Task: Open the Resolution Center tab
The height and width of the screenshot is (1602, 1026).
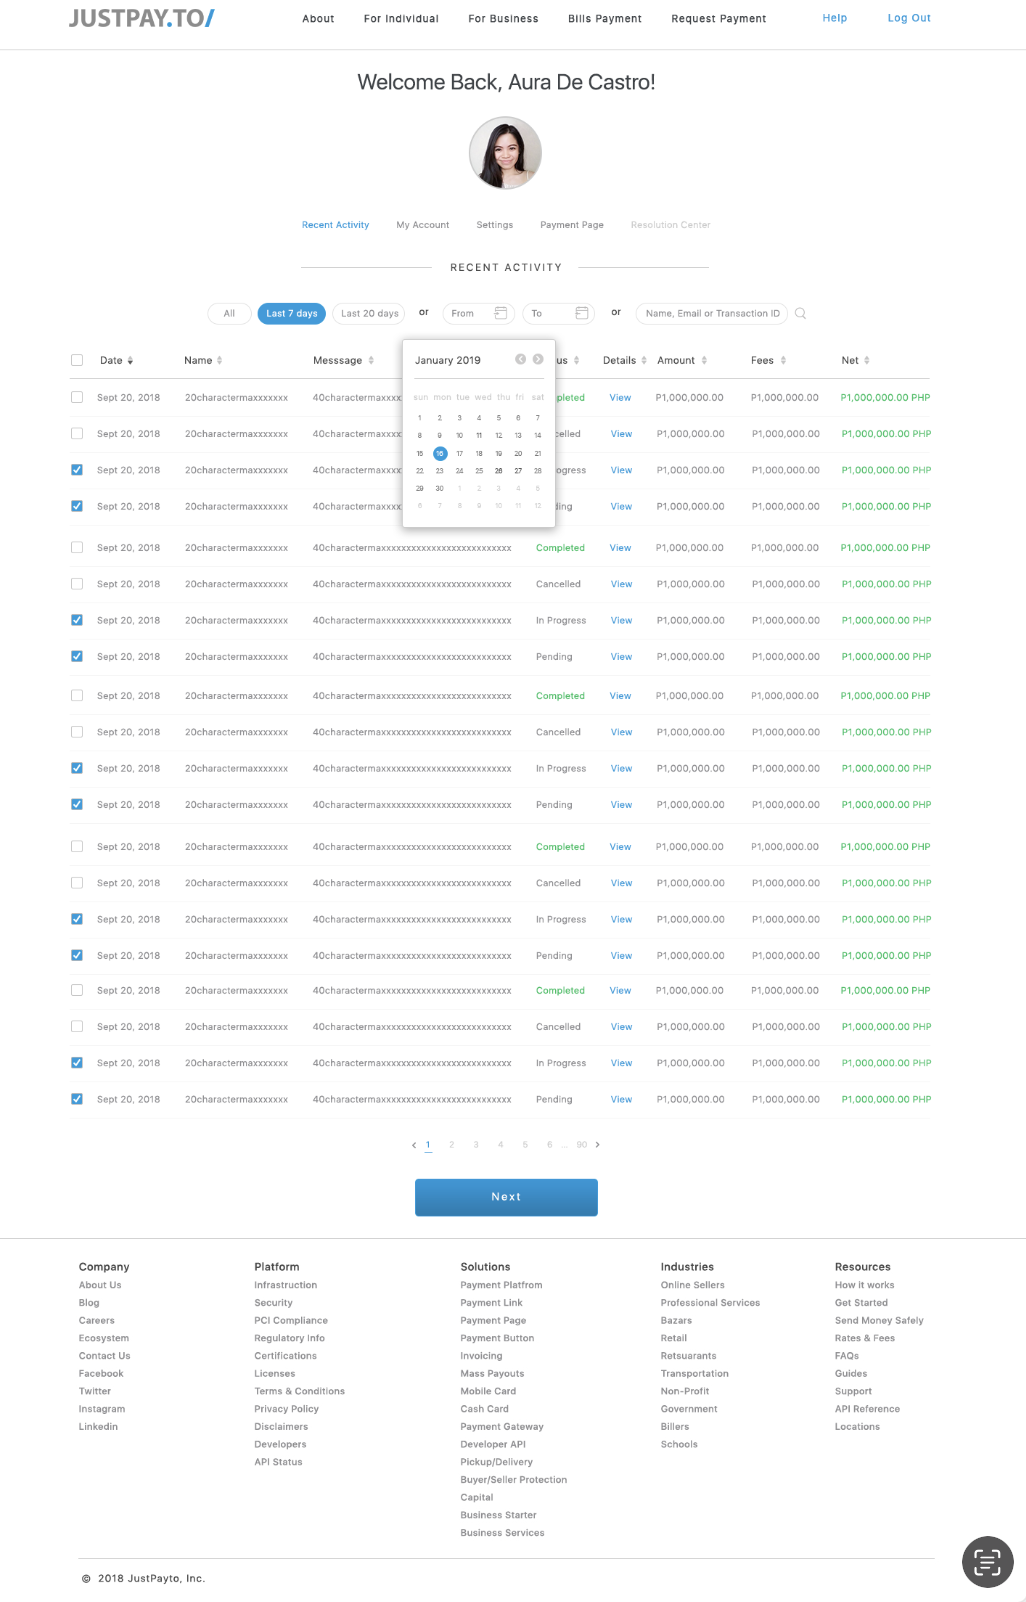Action: [671, 225]
